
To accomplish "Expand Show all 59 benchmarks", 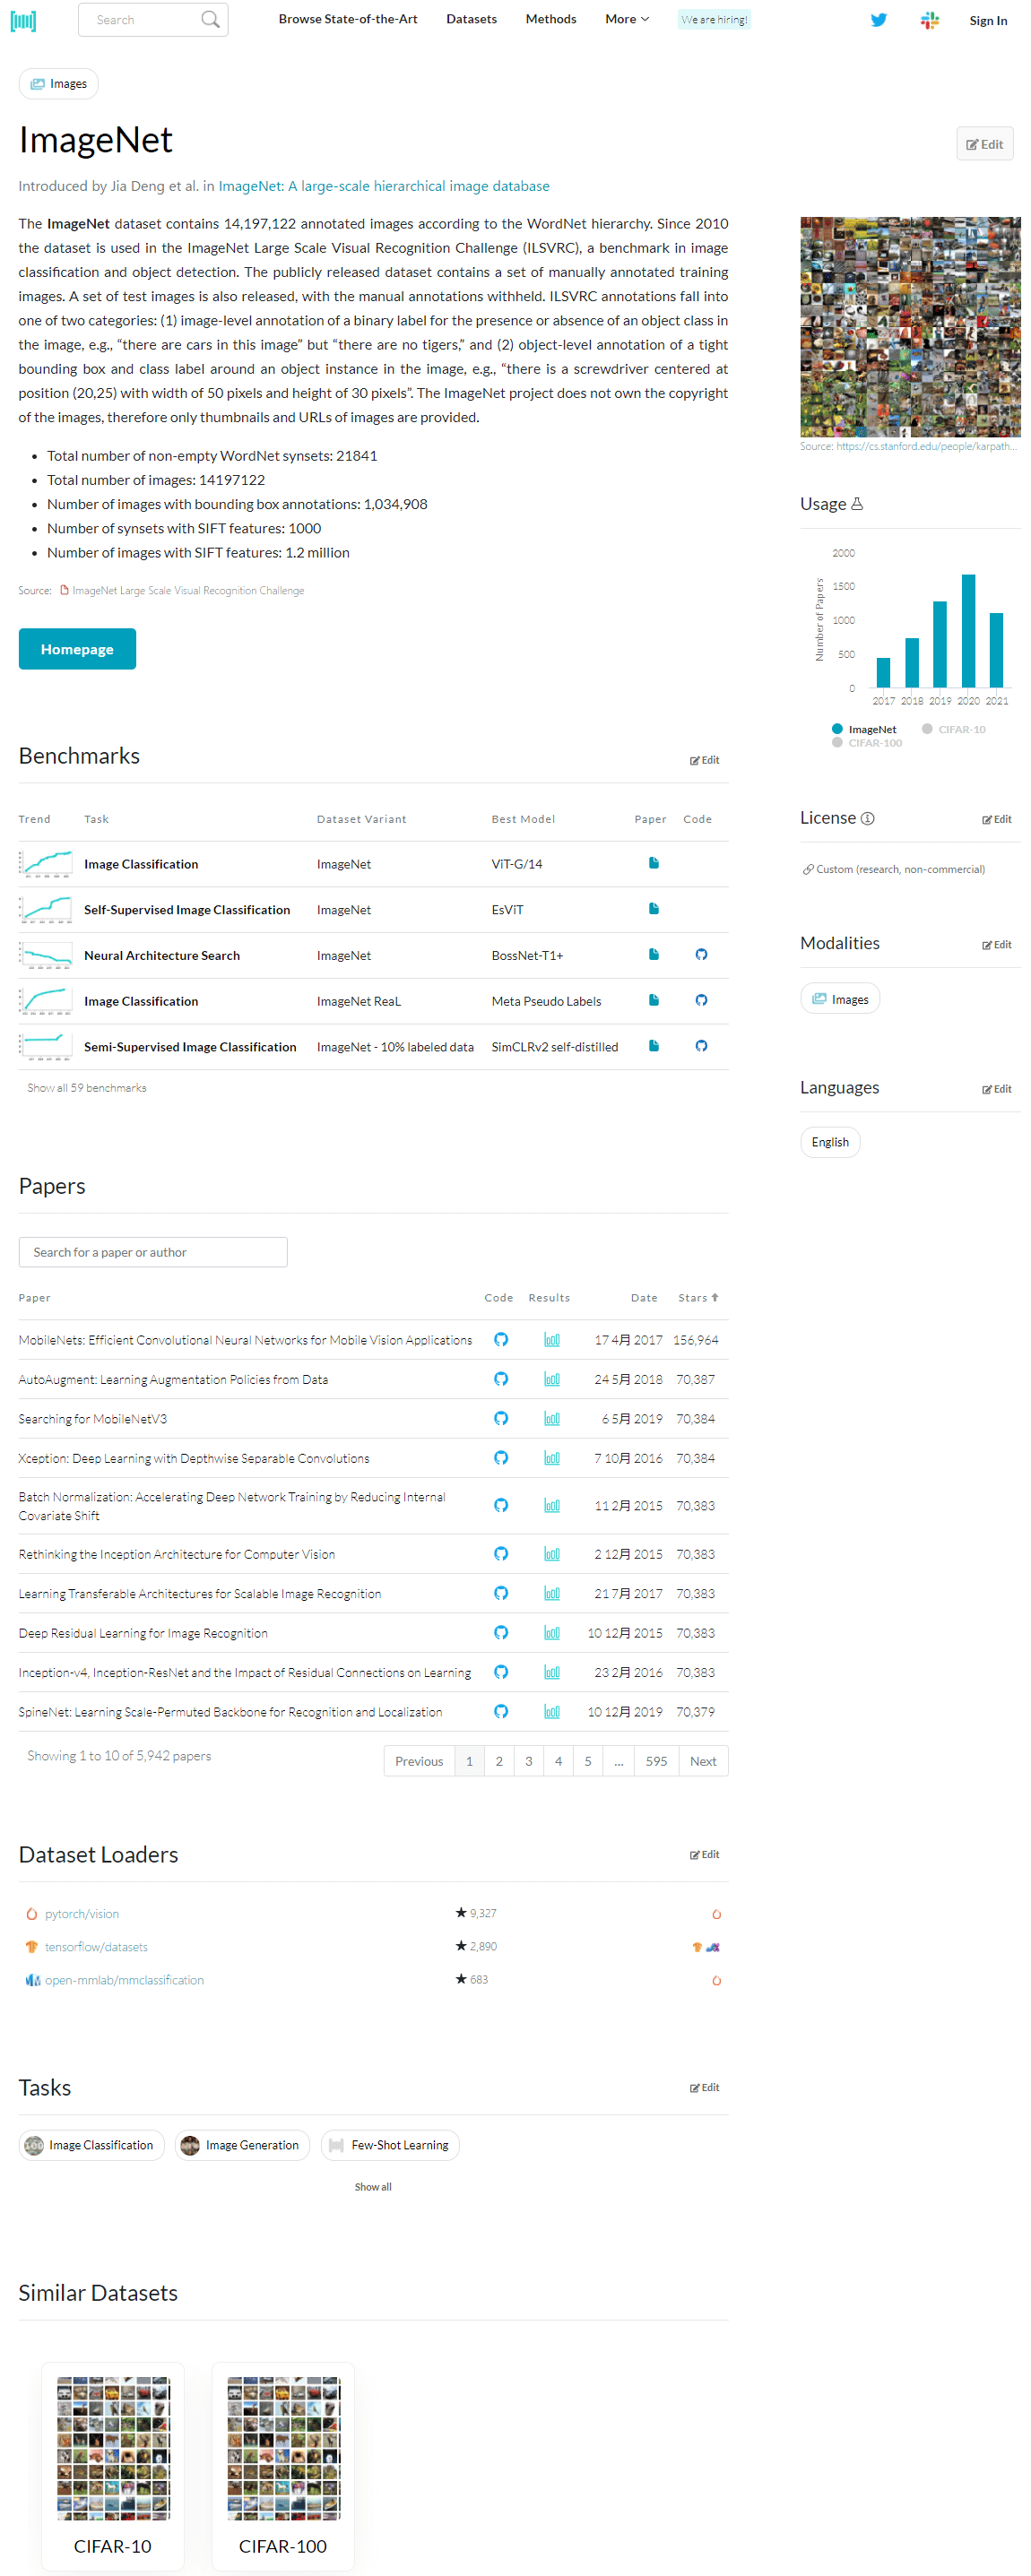I will [x=87, y=1087].
